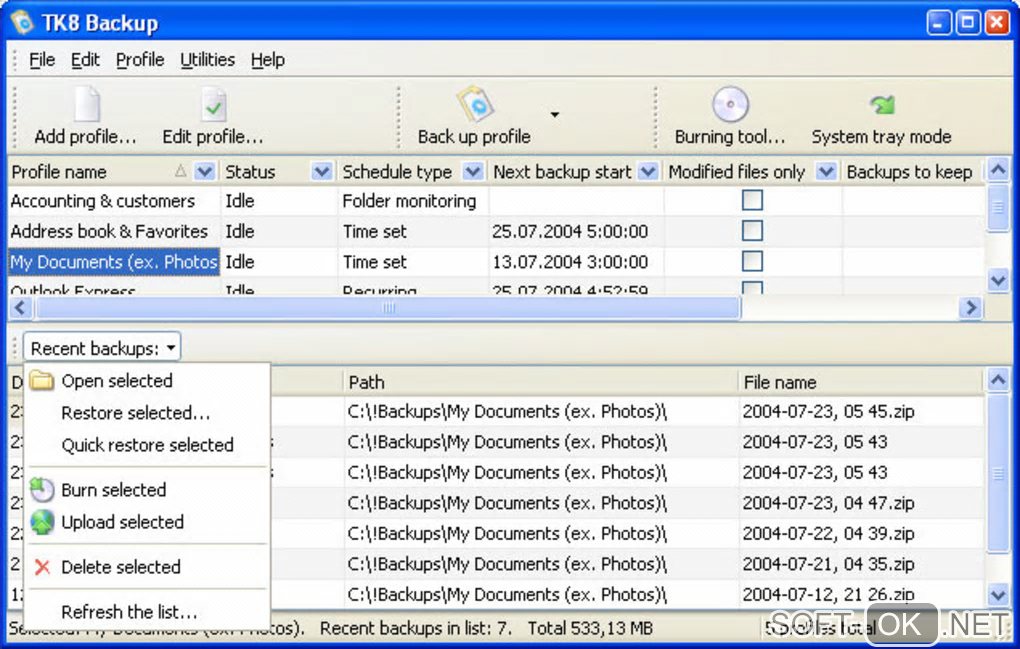This screenshot has width=1020, height=649.
Task: Open the Schedule type column filter dropdown
Action: point(472,172)
